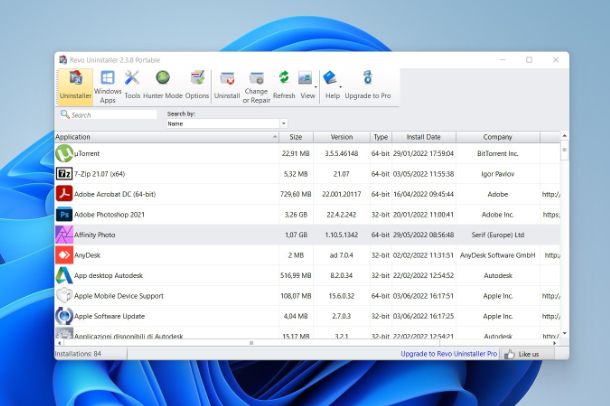The image size is (610, 406).
Task: Click the Adobe Acrobat DC icon
Action: tap(64, 194)
